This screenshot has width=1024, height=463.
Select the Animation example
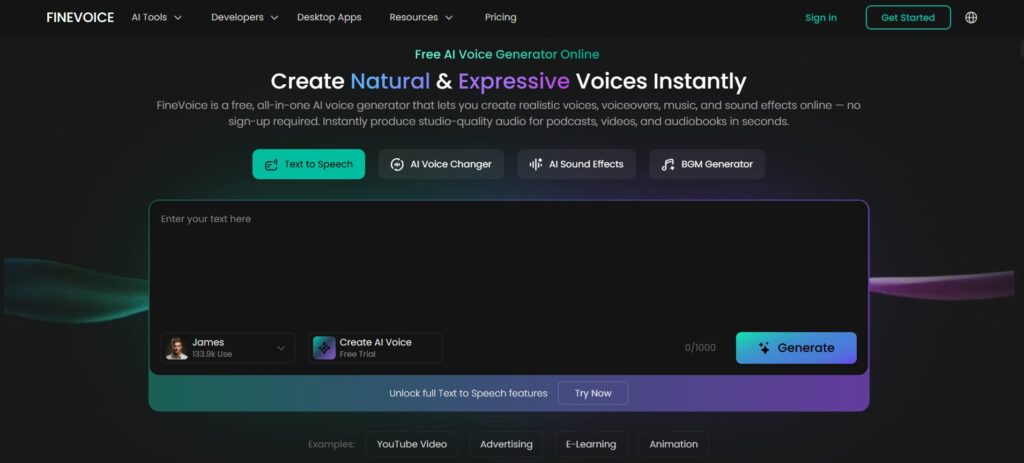click(673, 444)
